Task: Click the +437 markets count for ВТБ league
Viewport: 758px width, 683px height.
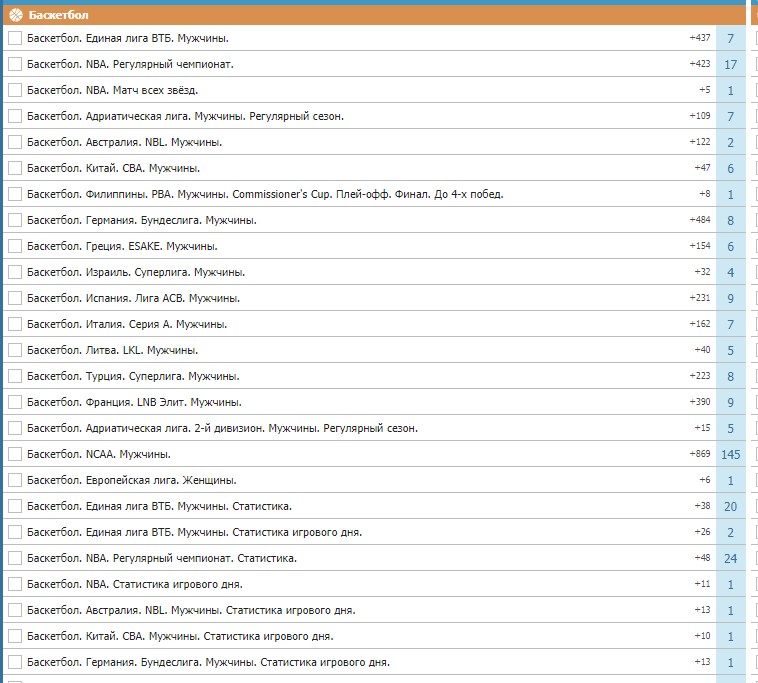Action: pos(700,38)
